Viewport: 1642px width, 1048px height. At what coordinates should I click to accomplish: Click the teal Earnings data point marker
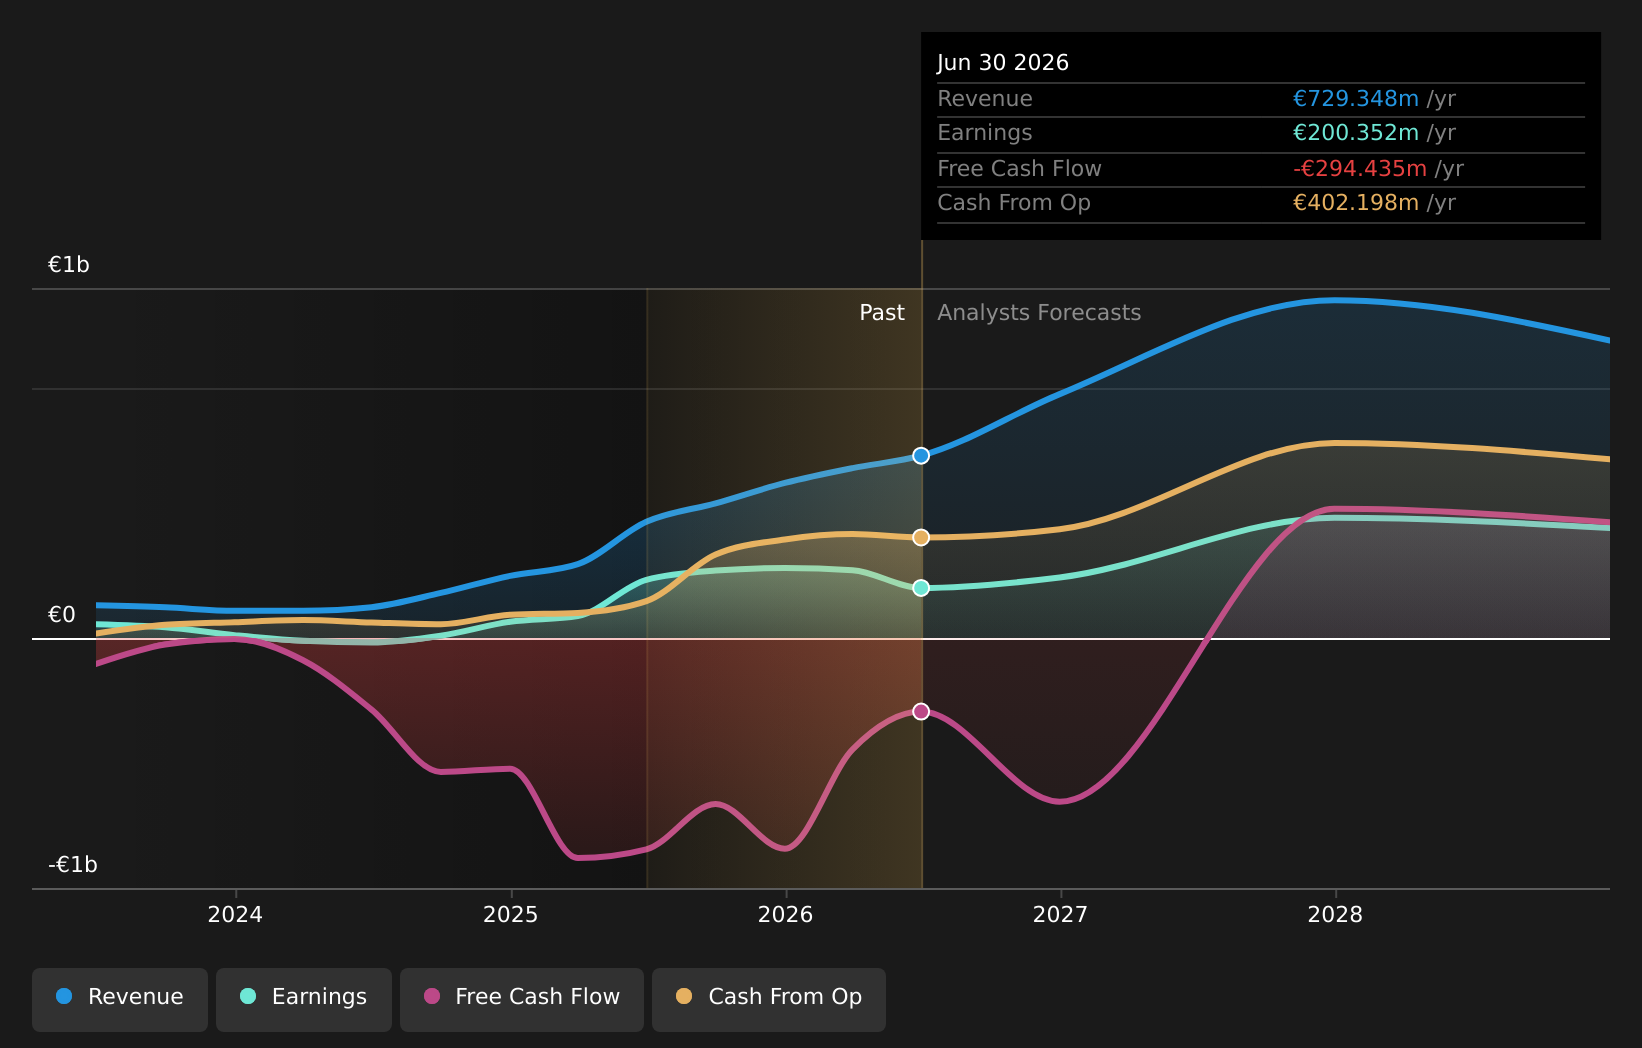pyautogui.click(x=921, y=588)
